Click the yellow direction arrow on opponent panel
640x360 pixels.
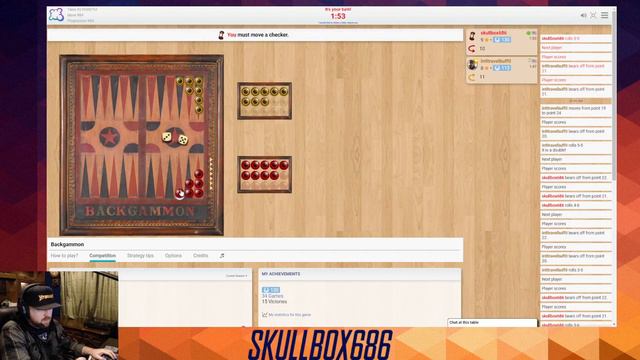coord(472,77)
